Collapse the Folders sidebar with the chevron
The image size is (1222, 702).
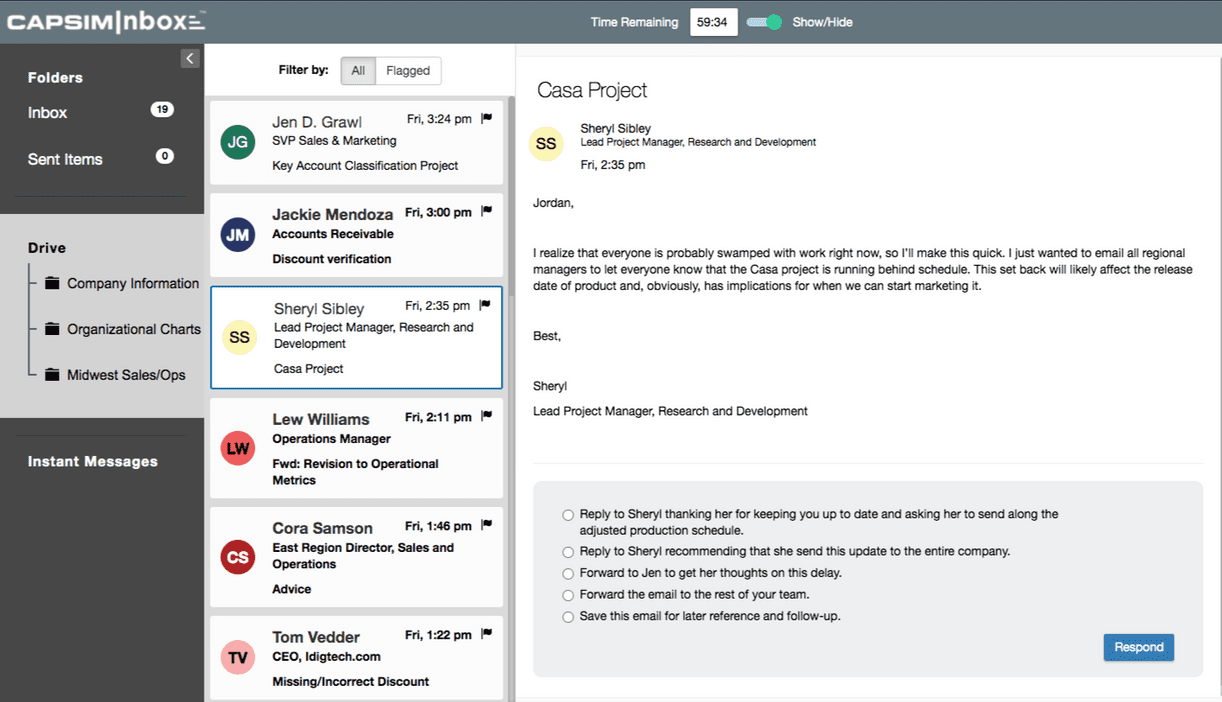190,58
